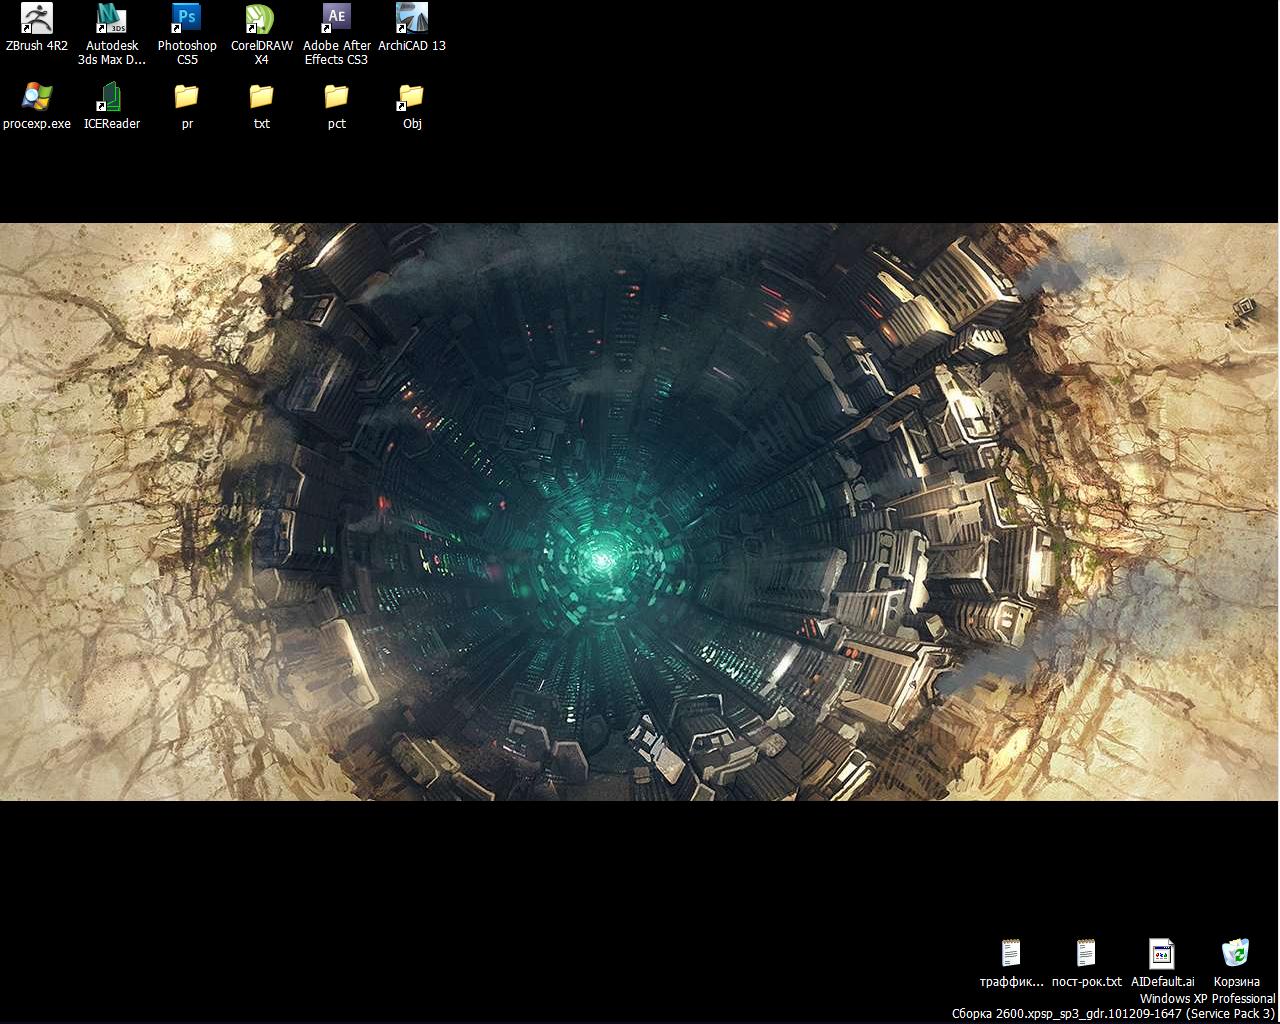Select the CorelDRAW X4 desktop icon
The image size is (1280, 1024).
[261, 19]
